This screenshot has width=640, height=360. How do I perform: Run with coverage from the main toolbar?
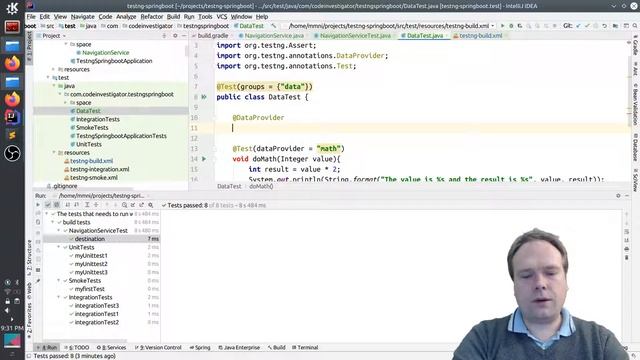[520, 26]
